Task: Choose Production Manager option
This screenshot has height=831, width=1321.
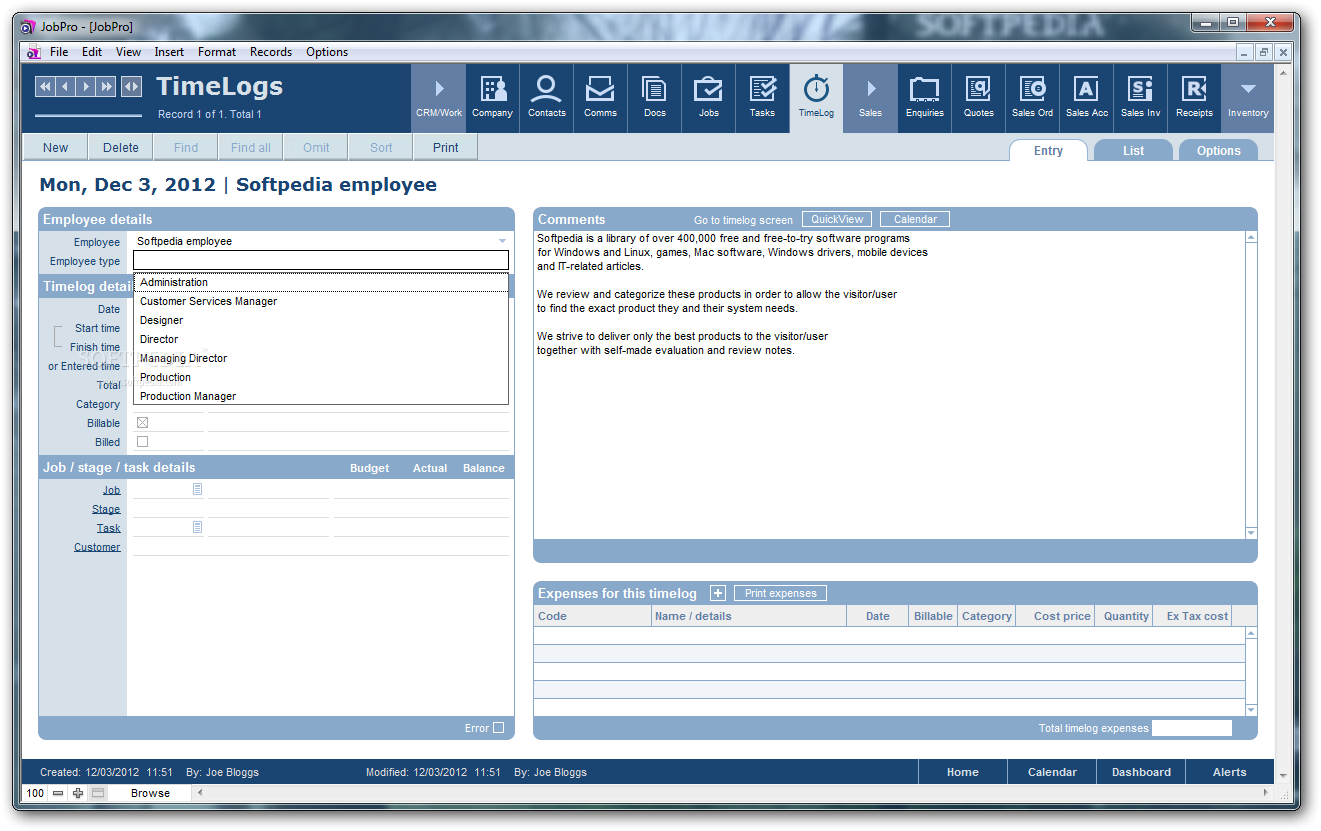Action: (321, 396)
